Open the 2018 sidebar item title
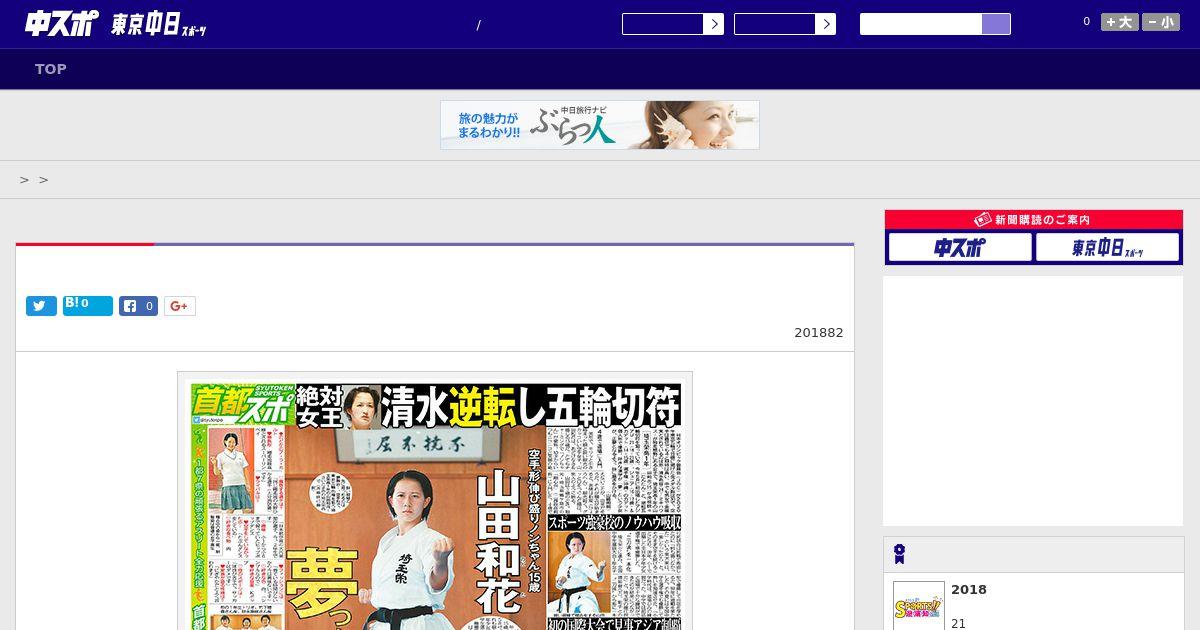Viewport: 1200px width, 630px height. pos(969,590)
